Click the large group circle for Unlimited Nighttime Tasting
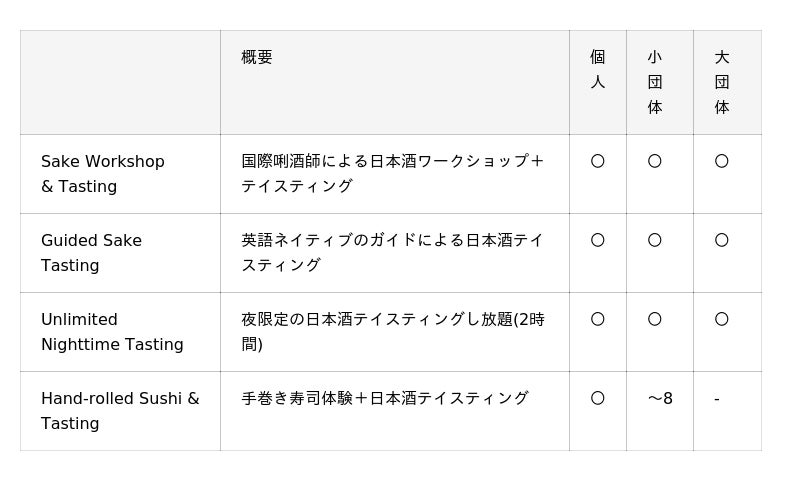This screenshot has width=800, height=481. [722, 319]
